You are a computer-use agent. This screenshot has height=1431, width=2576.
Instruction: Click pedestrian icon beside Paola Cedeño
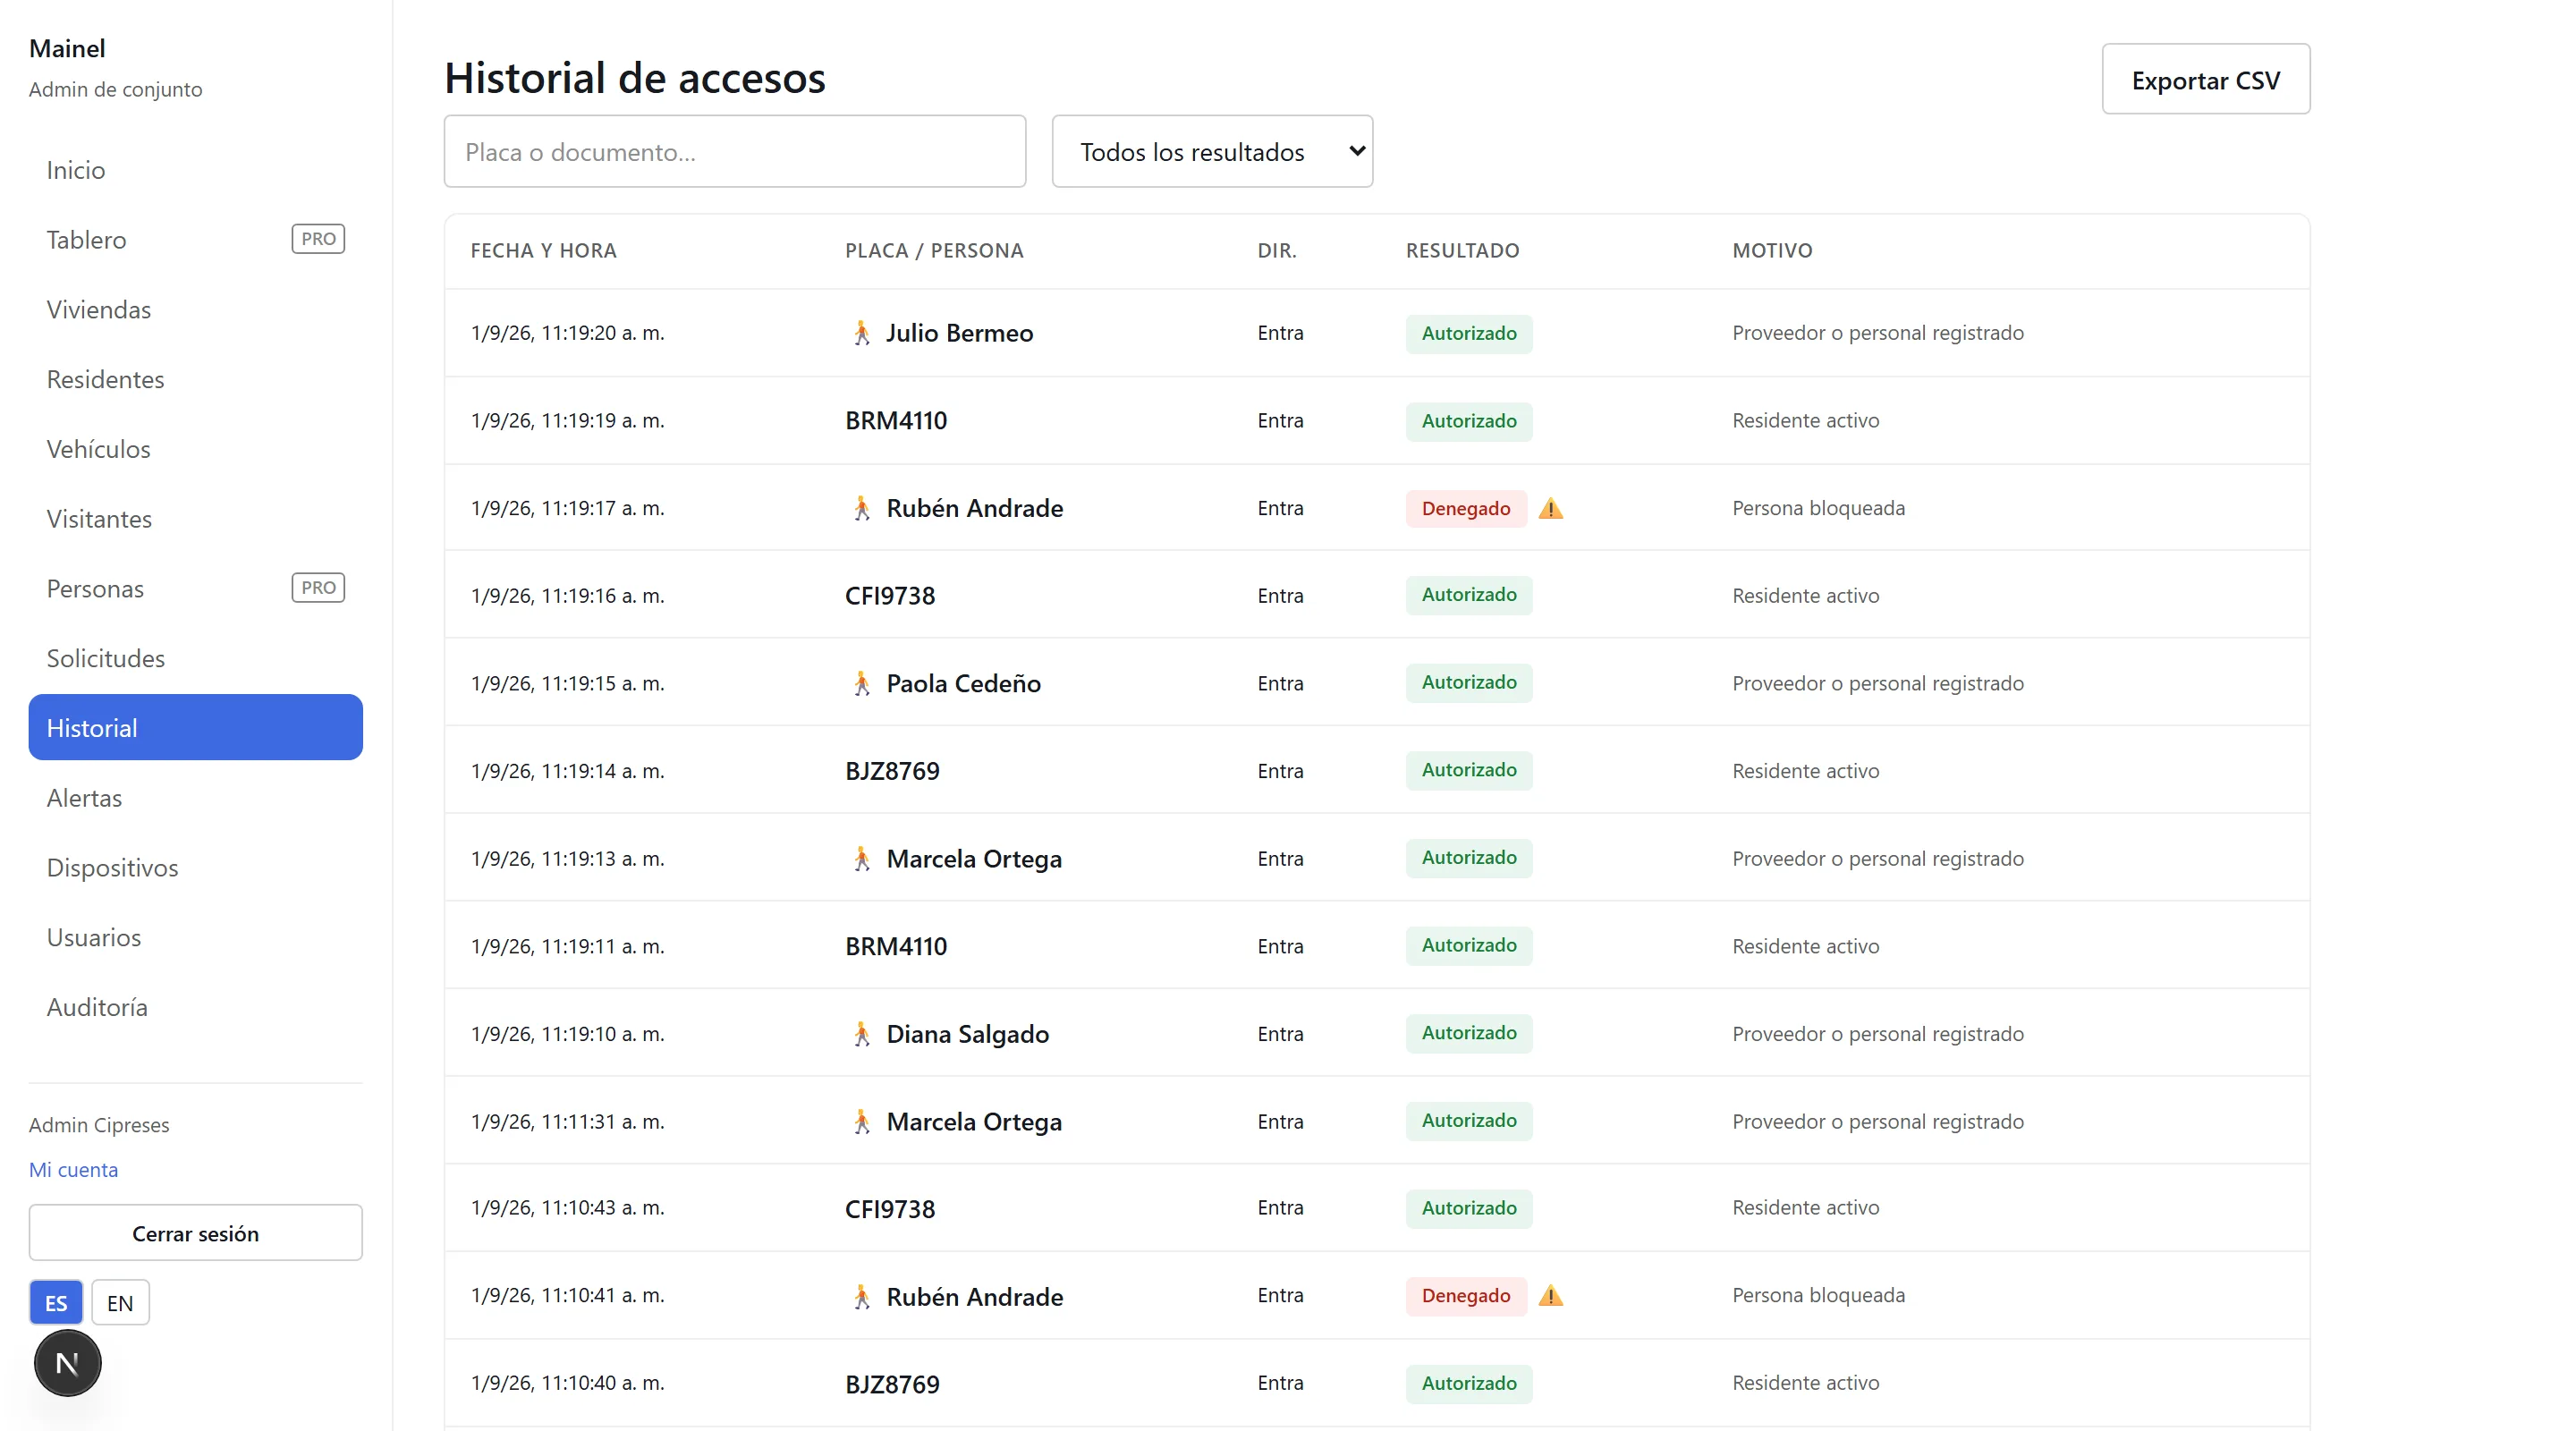pos(861,684)
